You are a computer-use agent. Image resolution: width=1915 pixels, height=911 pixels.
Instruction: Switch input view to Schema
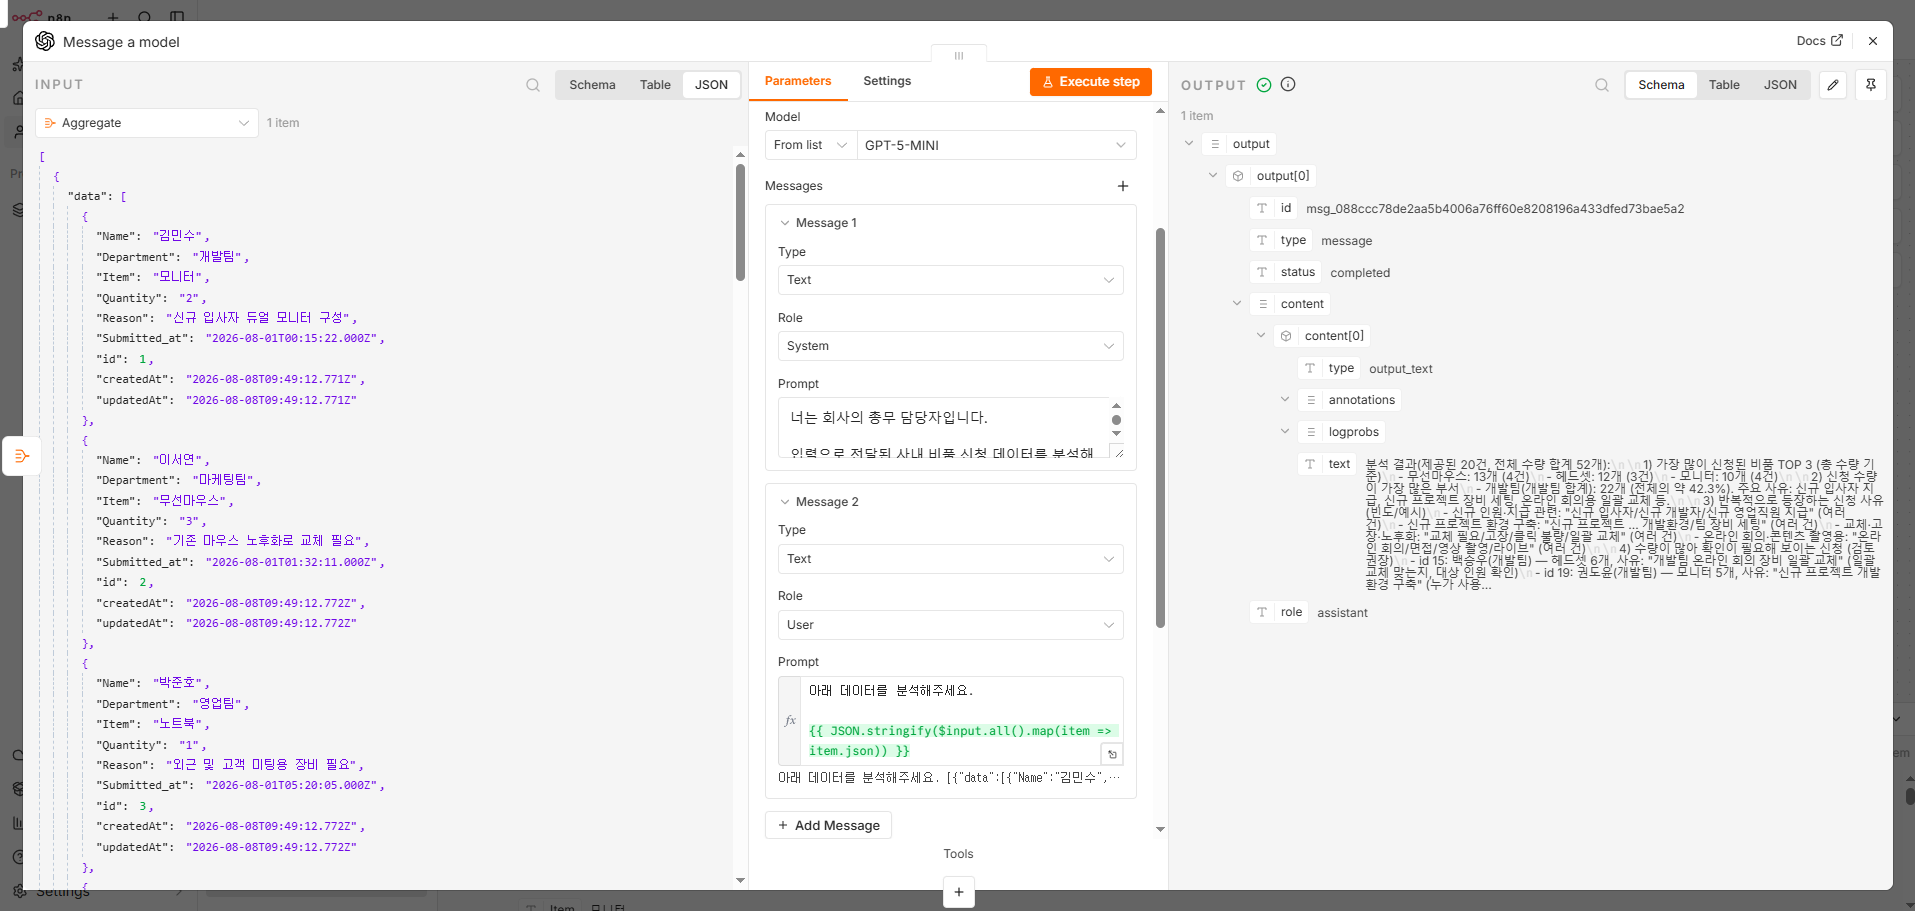point(592,85)
